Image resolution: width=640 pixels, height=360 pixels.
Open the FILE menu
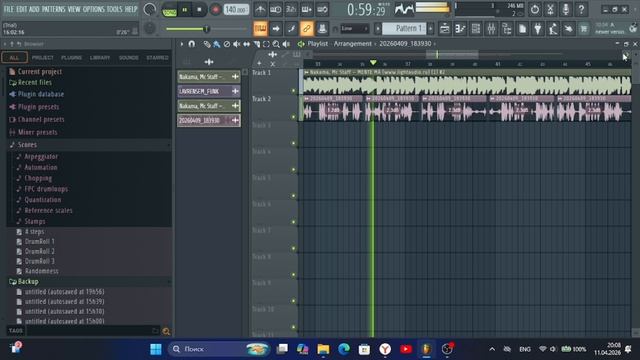pos(9,9)
